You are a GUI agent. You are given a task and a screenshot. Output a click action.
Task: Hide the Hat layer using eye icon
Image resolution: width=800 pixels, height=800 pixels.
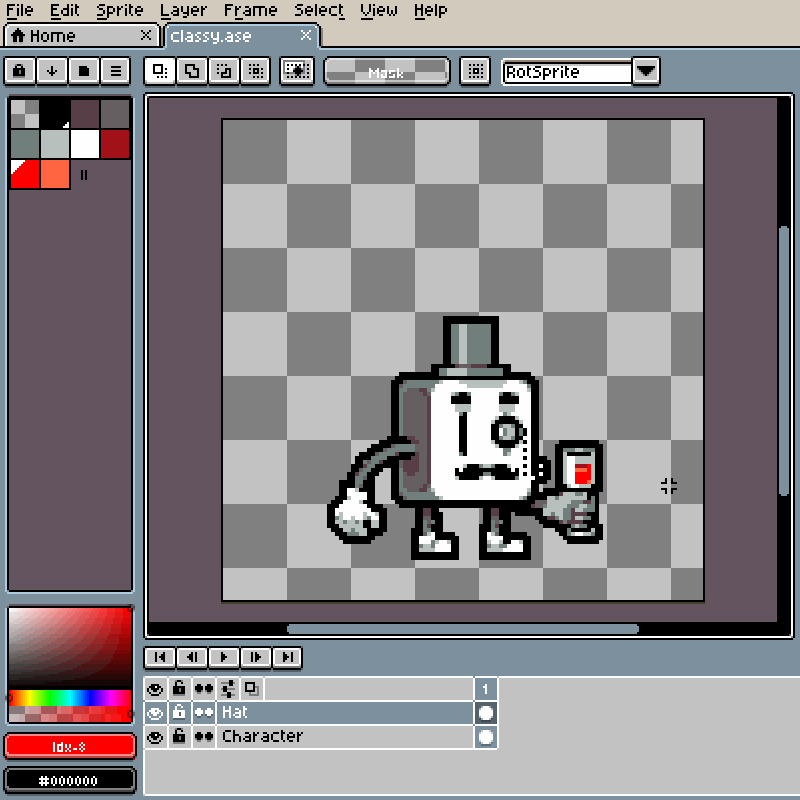click(155, 713)
